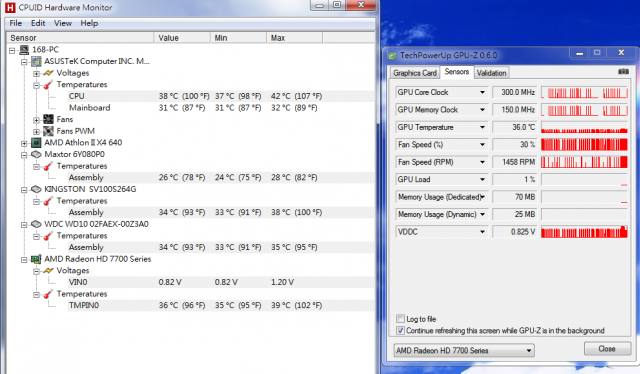Click the AMD Radeon HD 7700 graphics card icon
Viewport: 640px width, 374px height.
36,259
